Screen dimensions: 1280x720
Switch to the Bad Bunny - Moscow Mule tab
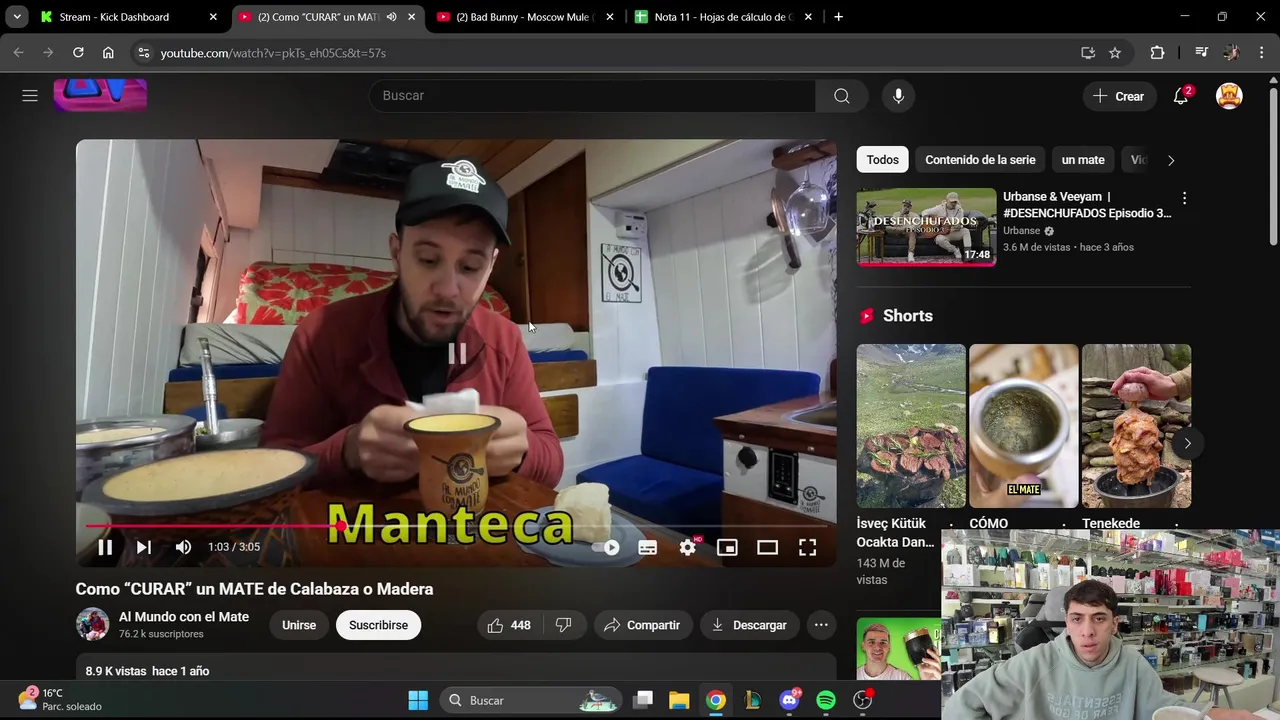pyautogui.click(x=524, y=17)
